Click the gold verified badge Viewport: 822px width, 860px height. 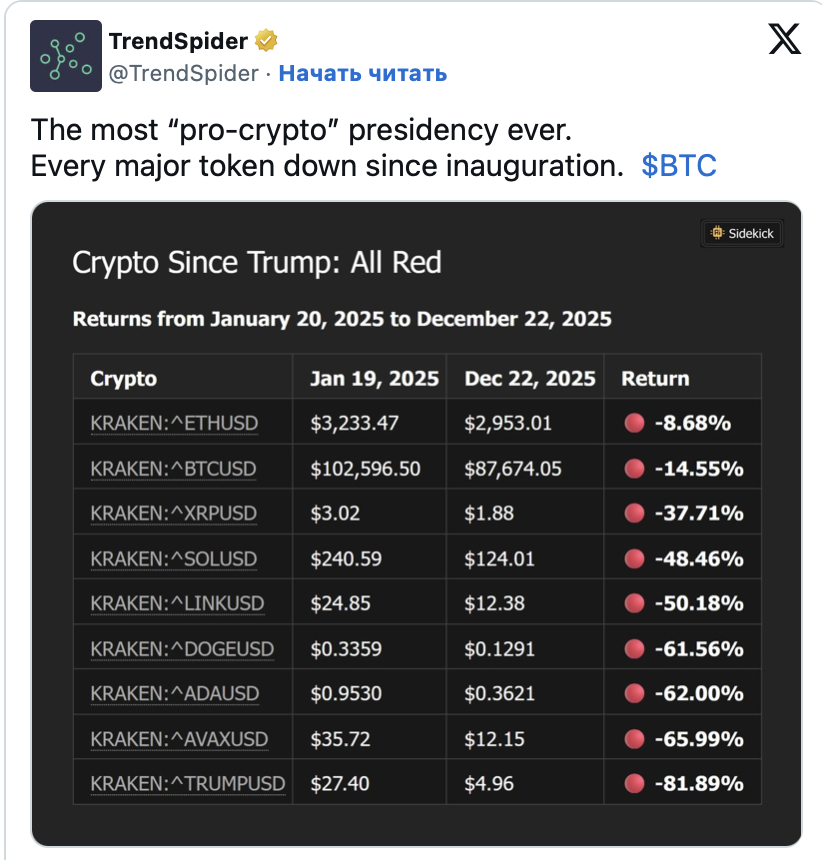[266, 41]
